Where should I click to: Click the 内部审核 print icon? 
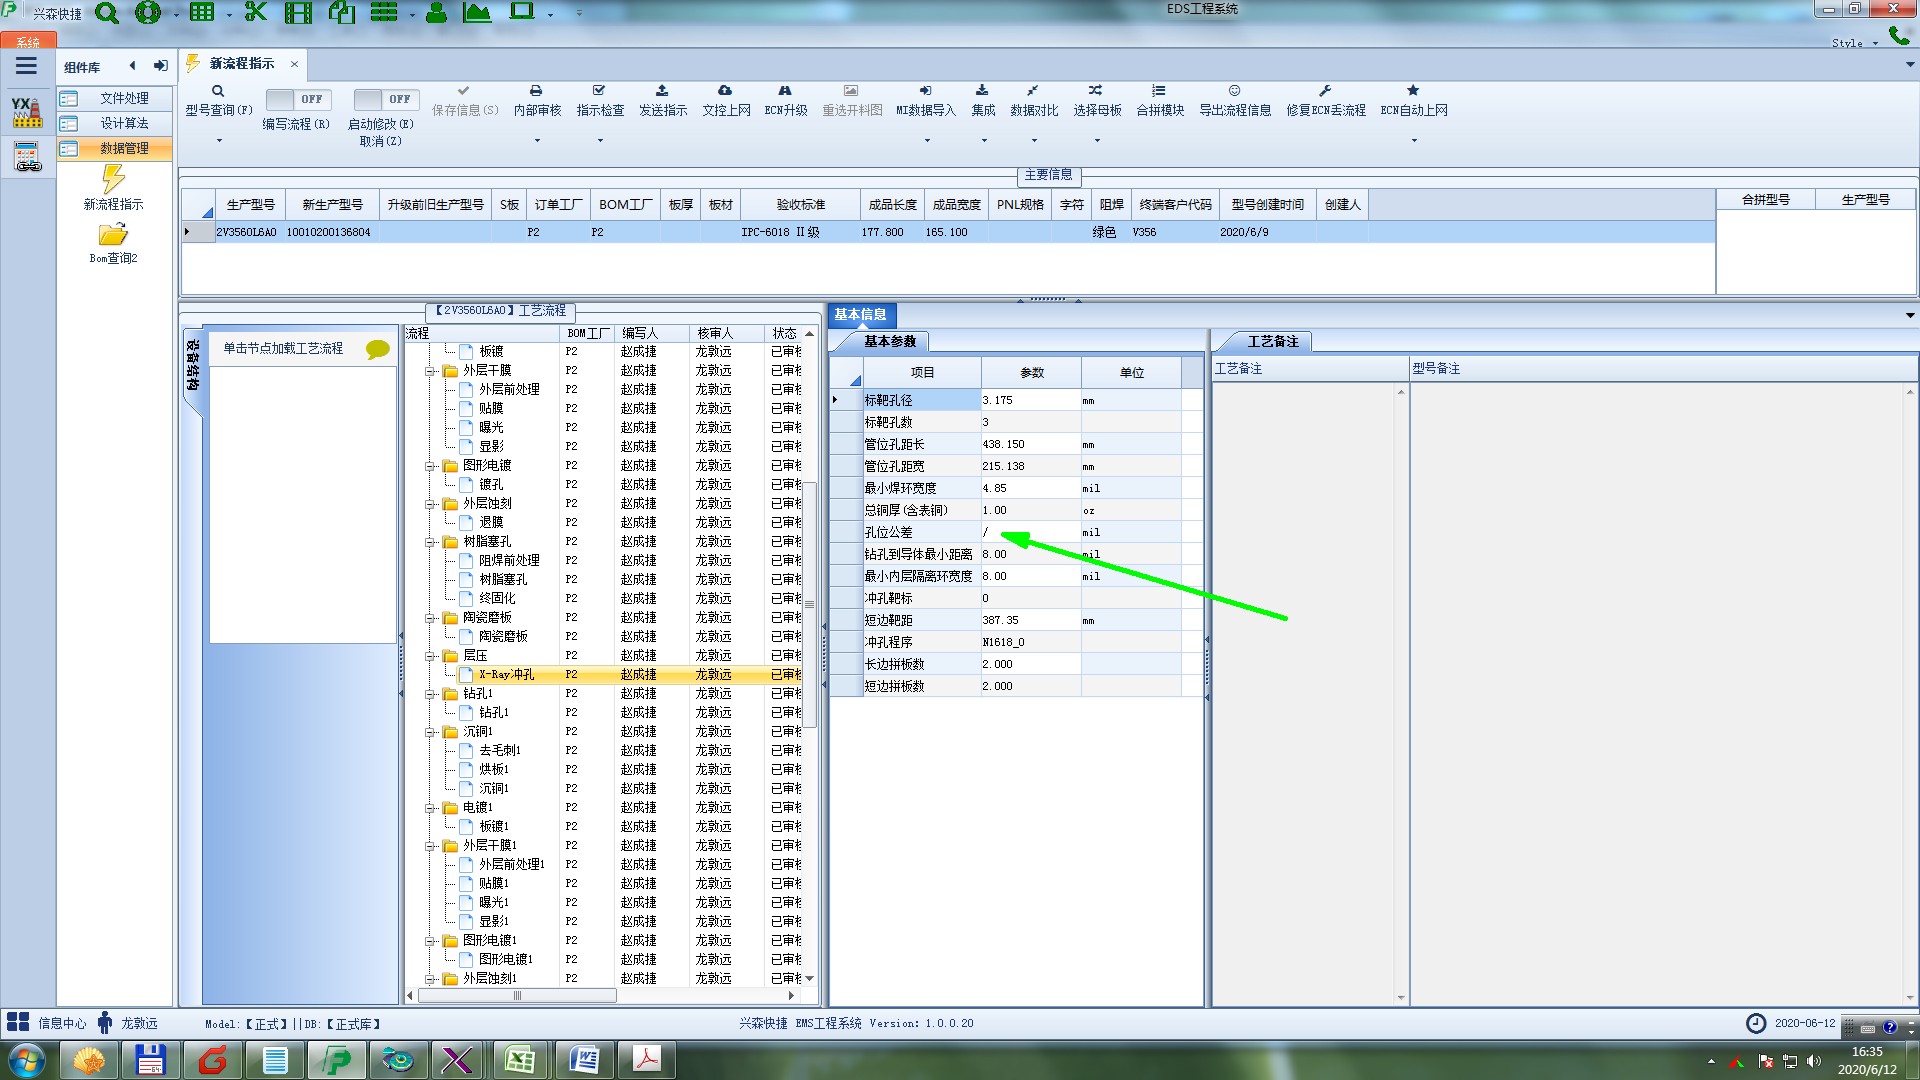536,91
